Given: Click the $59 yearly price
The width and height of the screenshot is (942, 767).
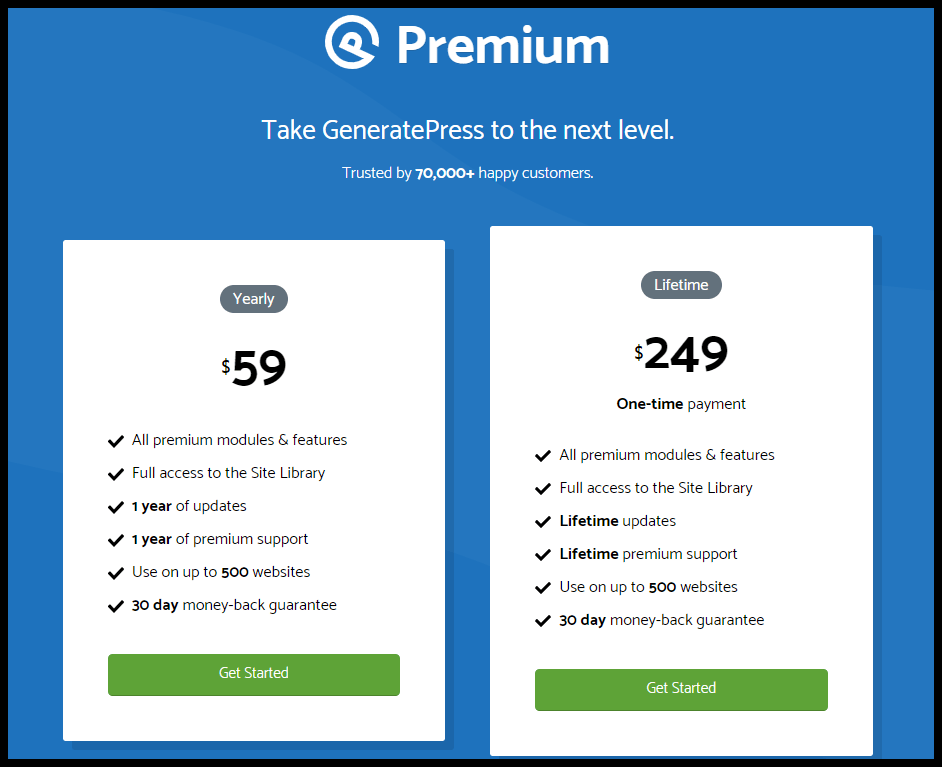Looking at the screenshot, I should pyautogui.click(x=256, y=368).
